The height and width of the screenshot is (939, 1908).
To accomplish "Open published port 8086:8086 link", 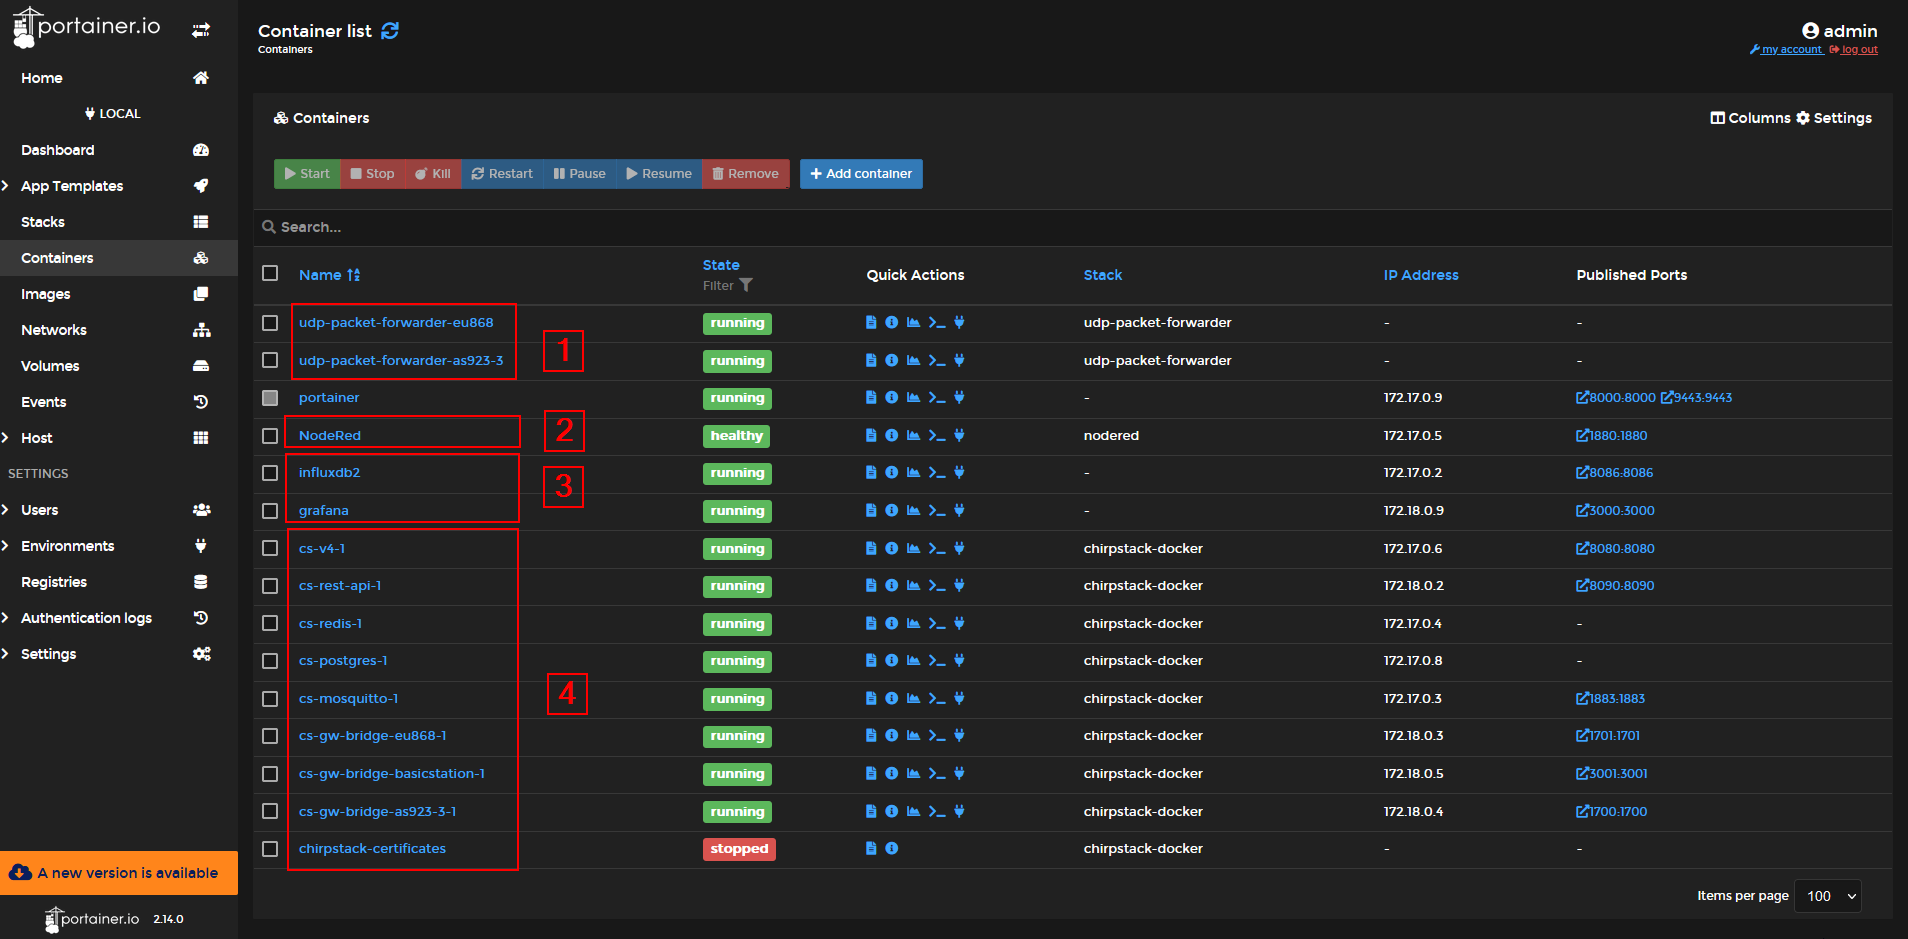I will [1615, 472].
